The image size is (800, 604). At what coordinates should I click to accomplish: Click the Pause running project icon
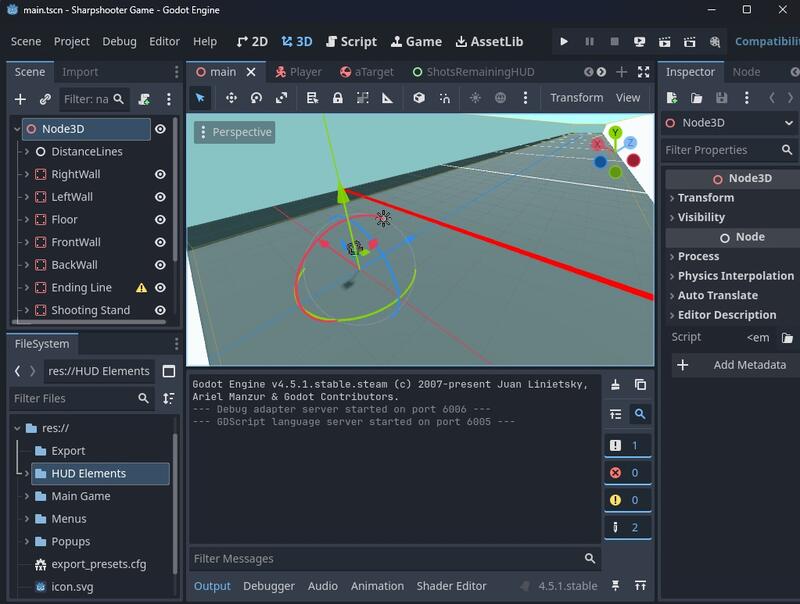click(x=589, y=41)
